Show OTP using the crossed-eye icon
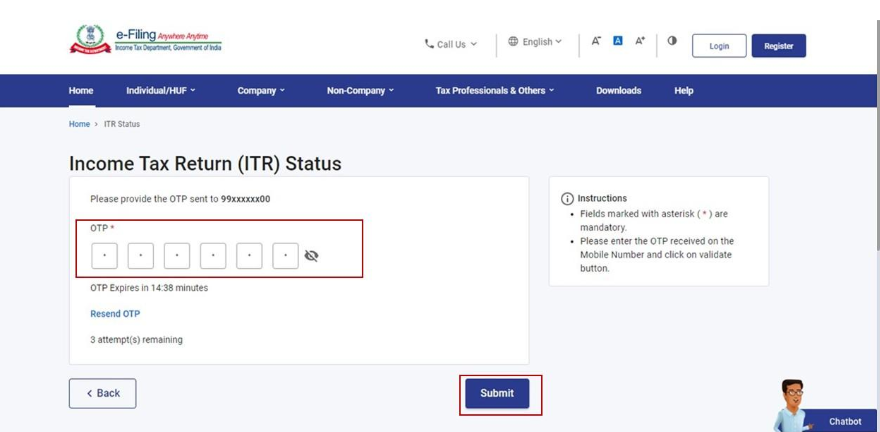 click(311, 256)
